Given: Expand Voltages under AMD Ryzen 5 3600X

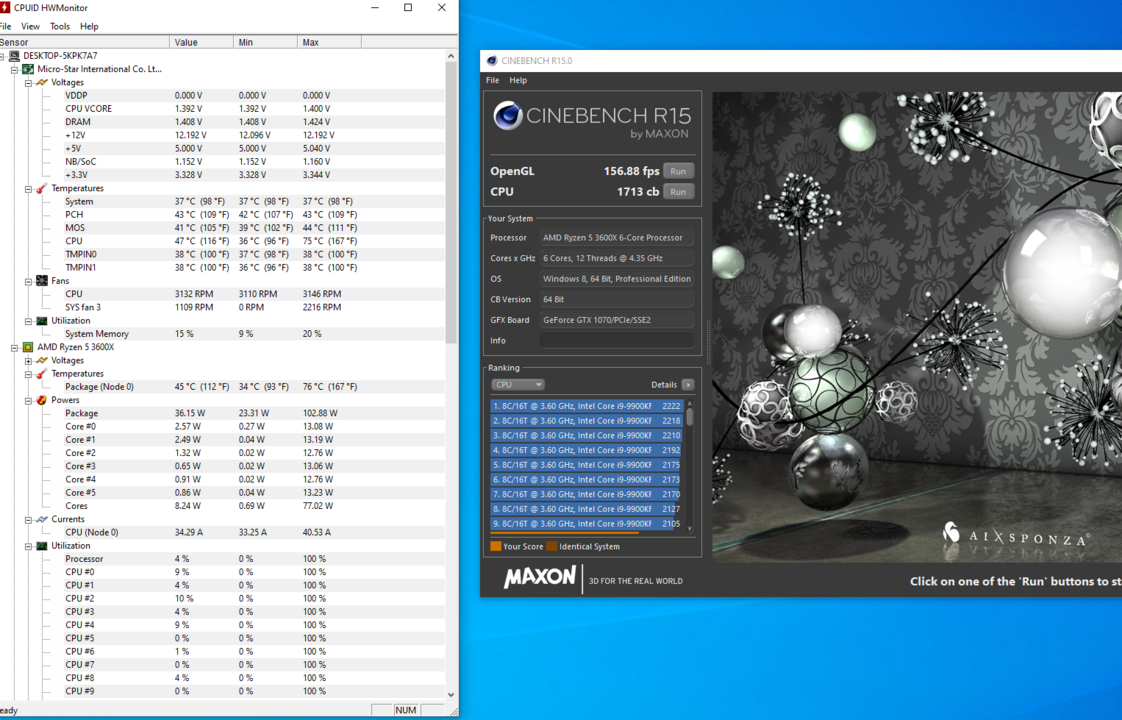Looking at the screenshot, I should [29, 361].
